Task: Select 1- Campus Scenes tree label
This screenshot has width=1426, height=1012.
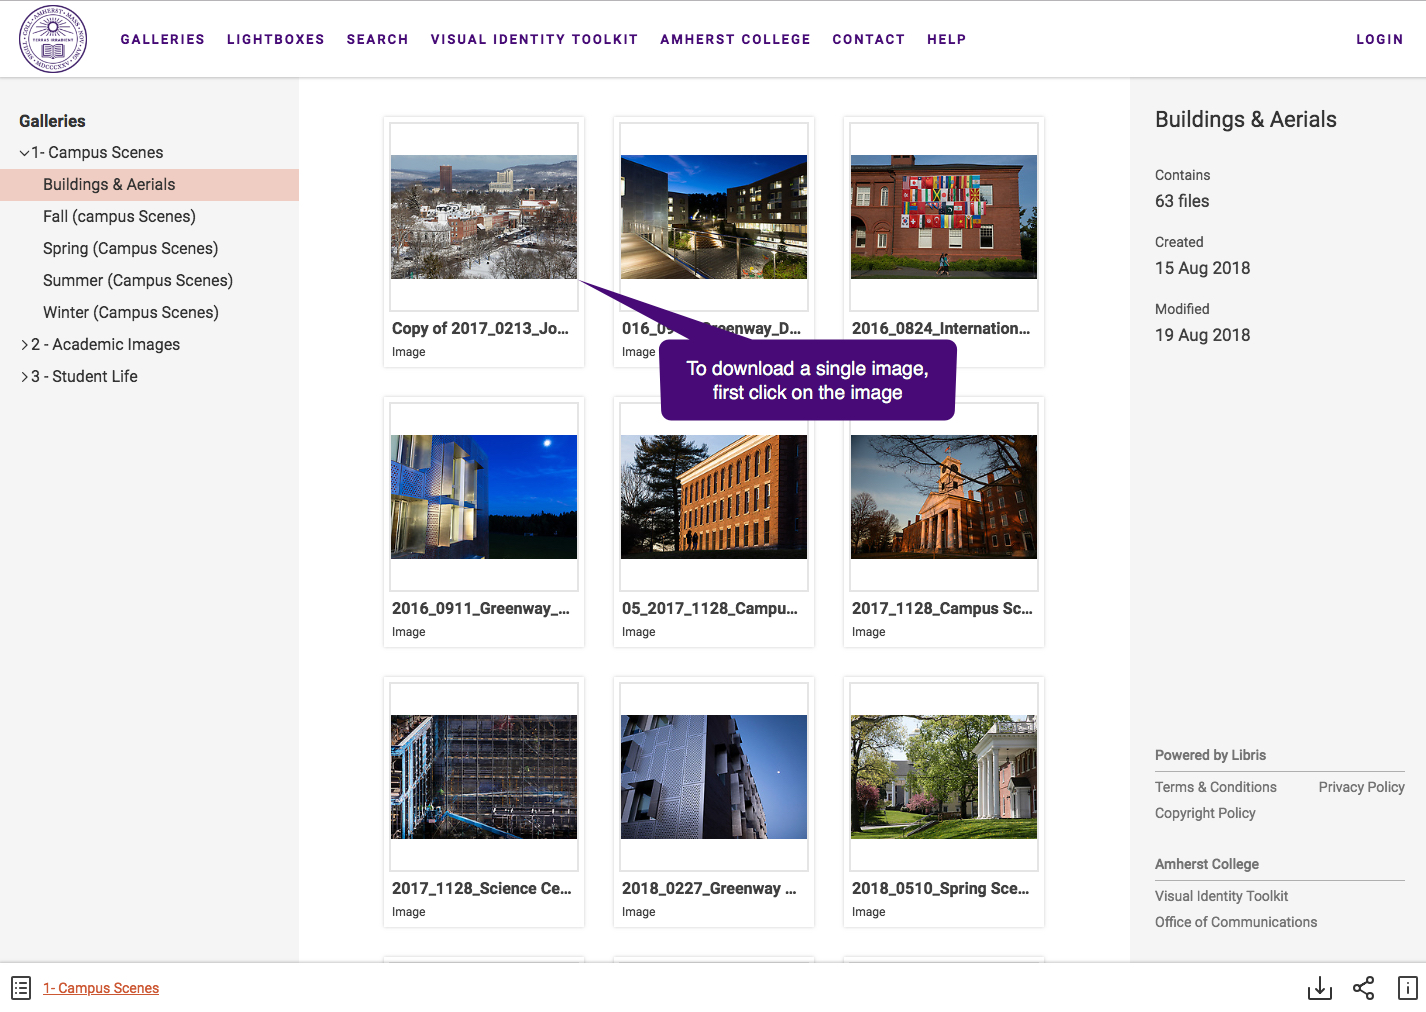Action: pyautogui.click(x=97, y=152)
